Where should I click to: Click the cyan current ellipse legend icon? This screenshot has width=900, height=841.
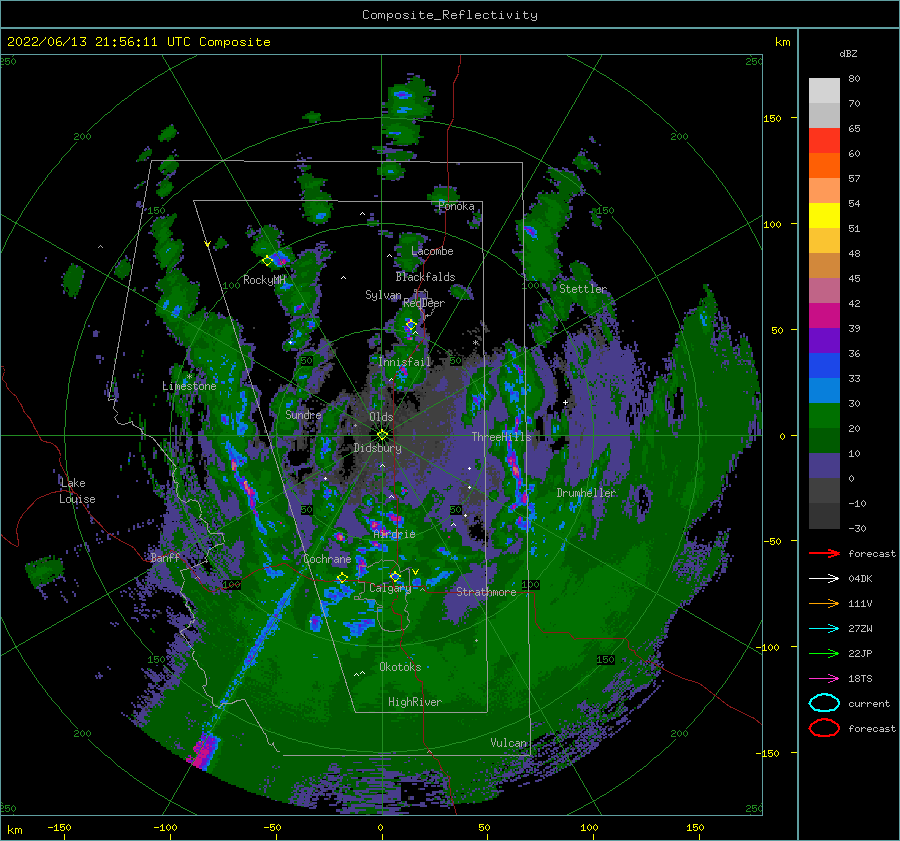click(824, 703)
